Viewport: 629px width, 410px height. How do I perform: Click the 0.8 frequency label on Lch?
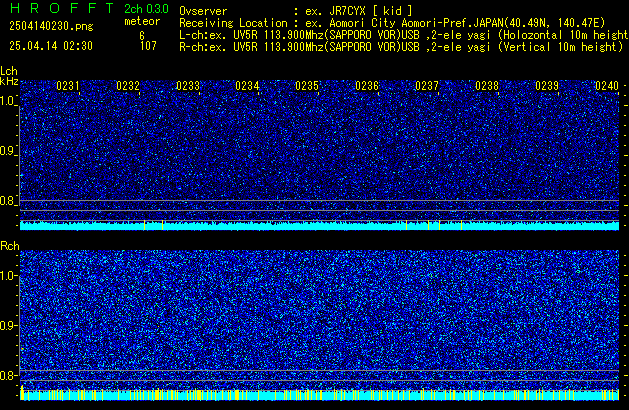pos(8,201)
